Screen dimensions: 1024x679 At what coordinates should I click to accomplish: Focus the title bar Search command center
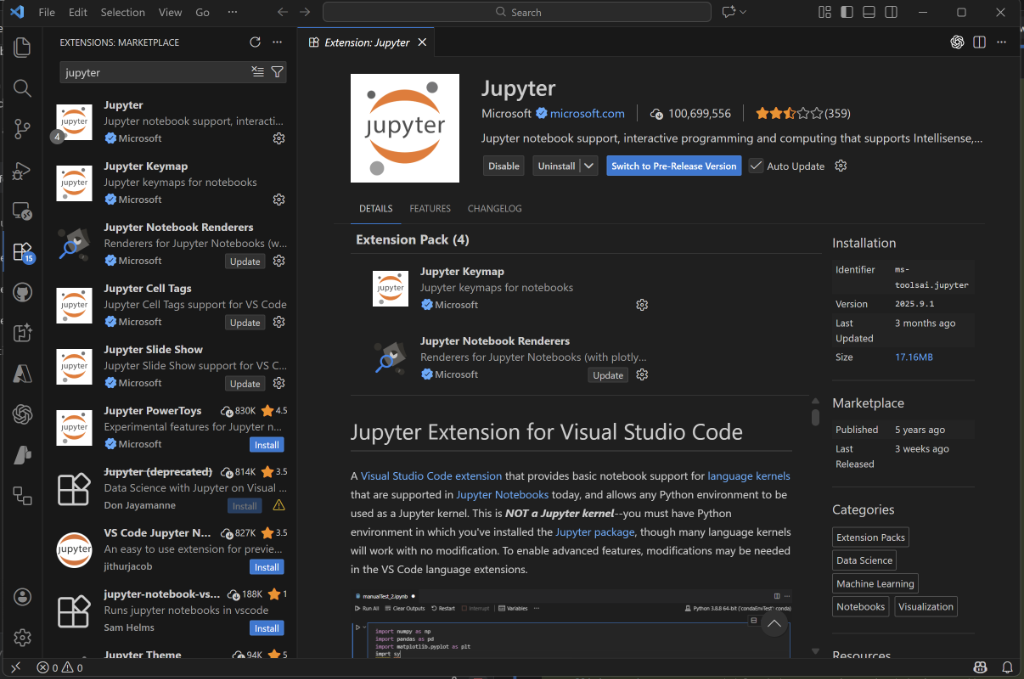coord(517,12)
